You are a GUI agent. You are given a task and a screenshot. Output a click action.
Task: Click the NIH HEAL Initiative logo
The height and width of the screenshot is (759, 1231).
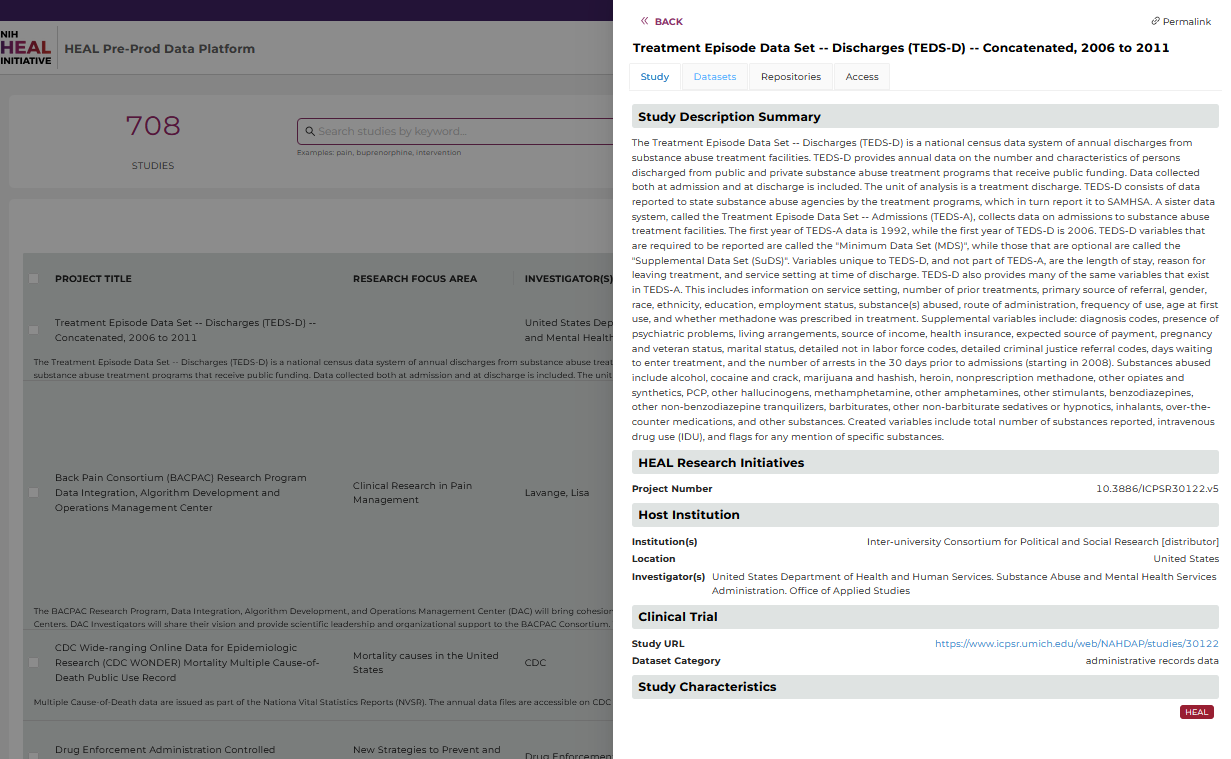(27, 48)
